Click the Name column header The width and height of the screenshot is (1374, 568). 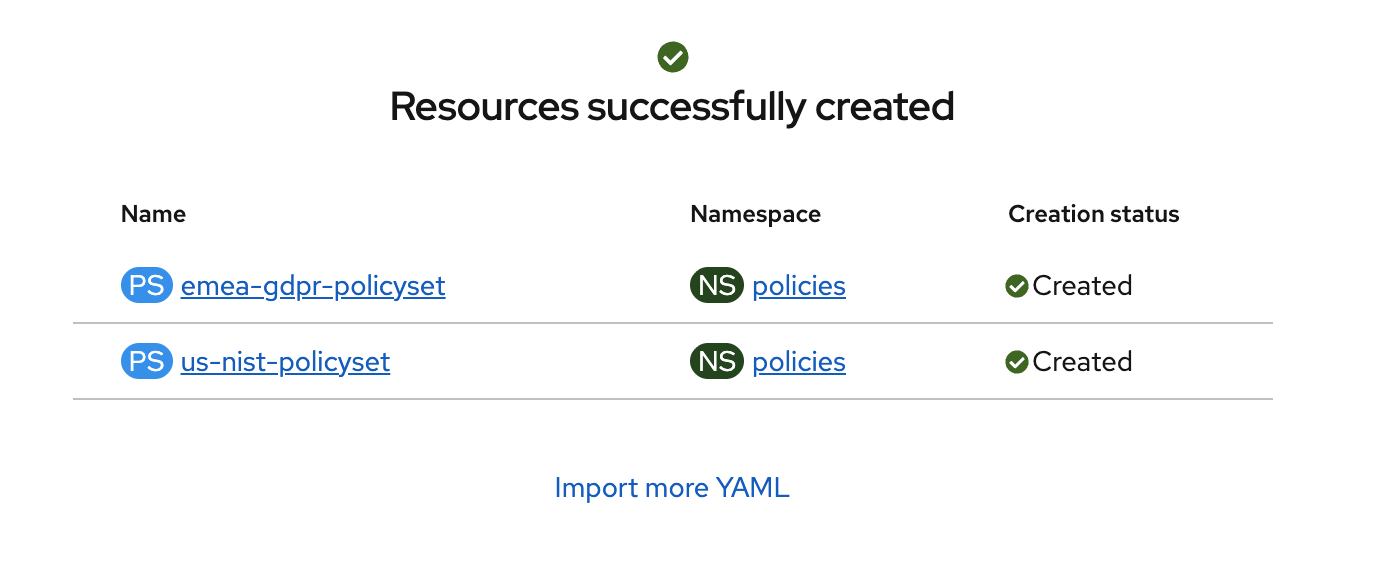tap(153, 214)
